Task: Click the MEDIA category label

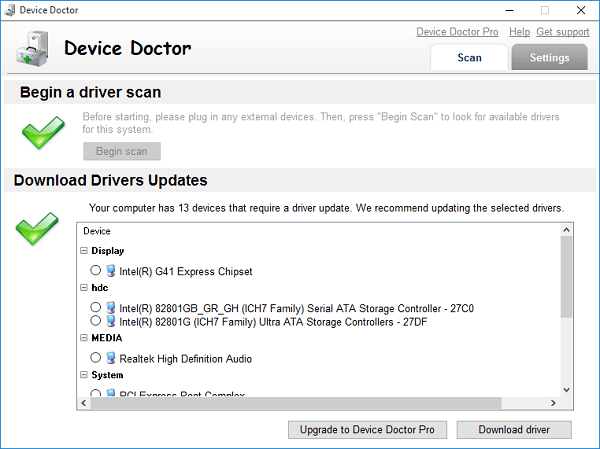Action: 107,338
